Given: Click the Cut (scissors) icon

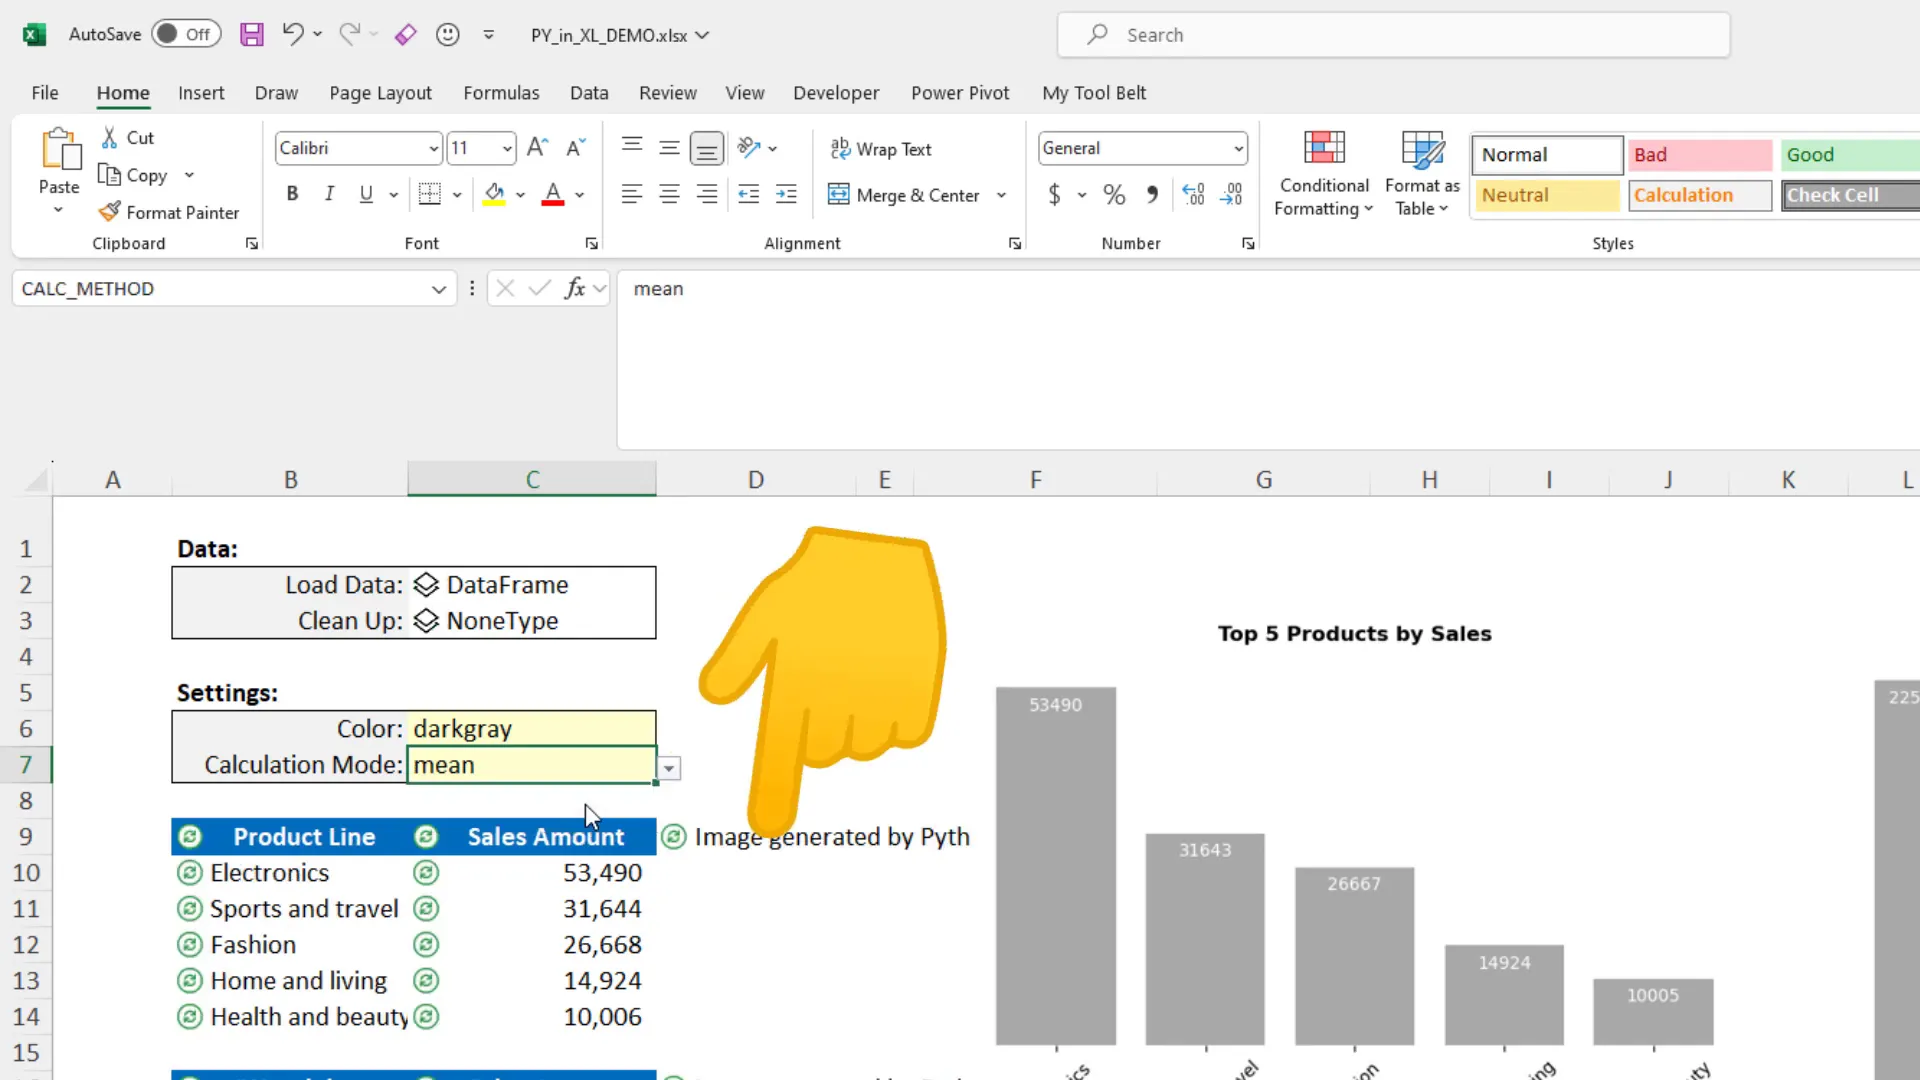Looking at the screenshot, I should tap(107, 137).
